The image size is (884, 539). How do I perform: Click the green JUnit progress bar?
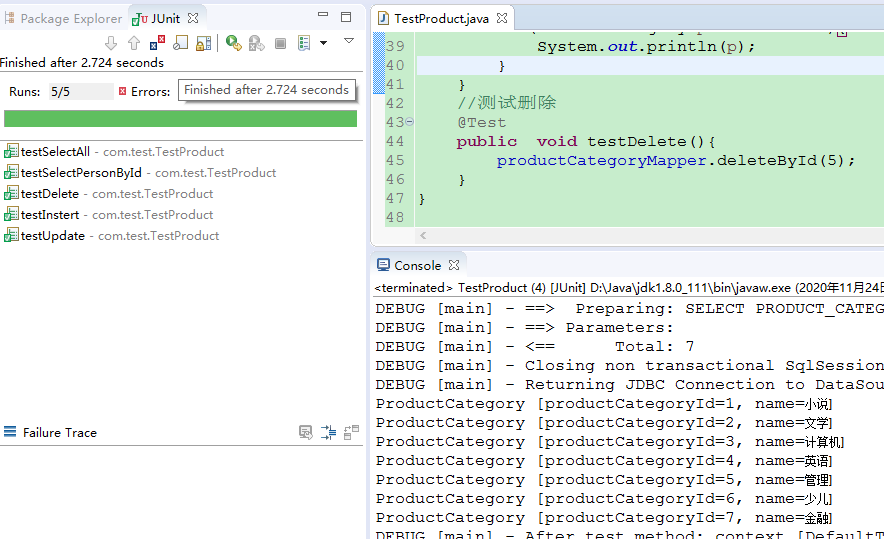[180, 118]
